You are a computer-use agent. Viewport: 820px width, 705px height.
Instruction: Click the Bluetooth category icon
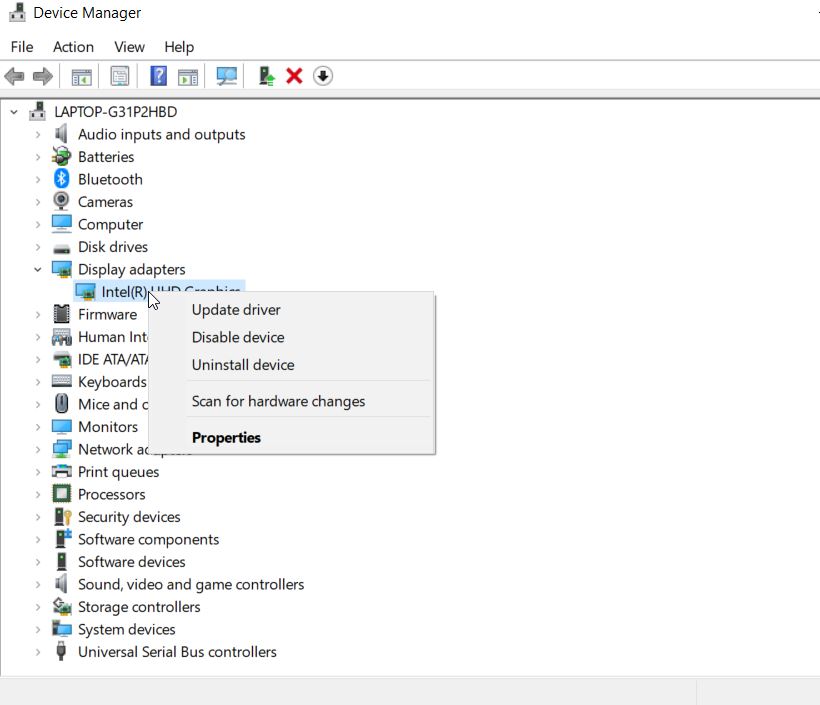coord(62,179)
